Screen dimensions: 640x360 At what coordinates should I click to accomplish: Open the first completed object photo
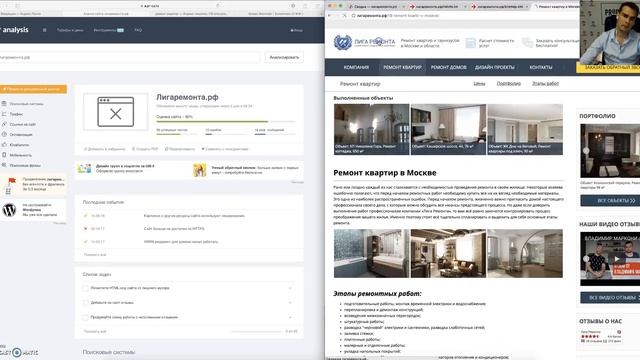(371, 129)
